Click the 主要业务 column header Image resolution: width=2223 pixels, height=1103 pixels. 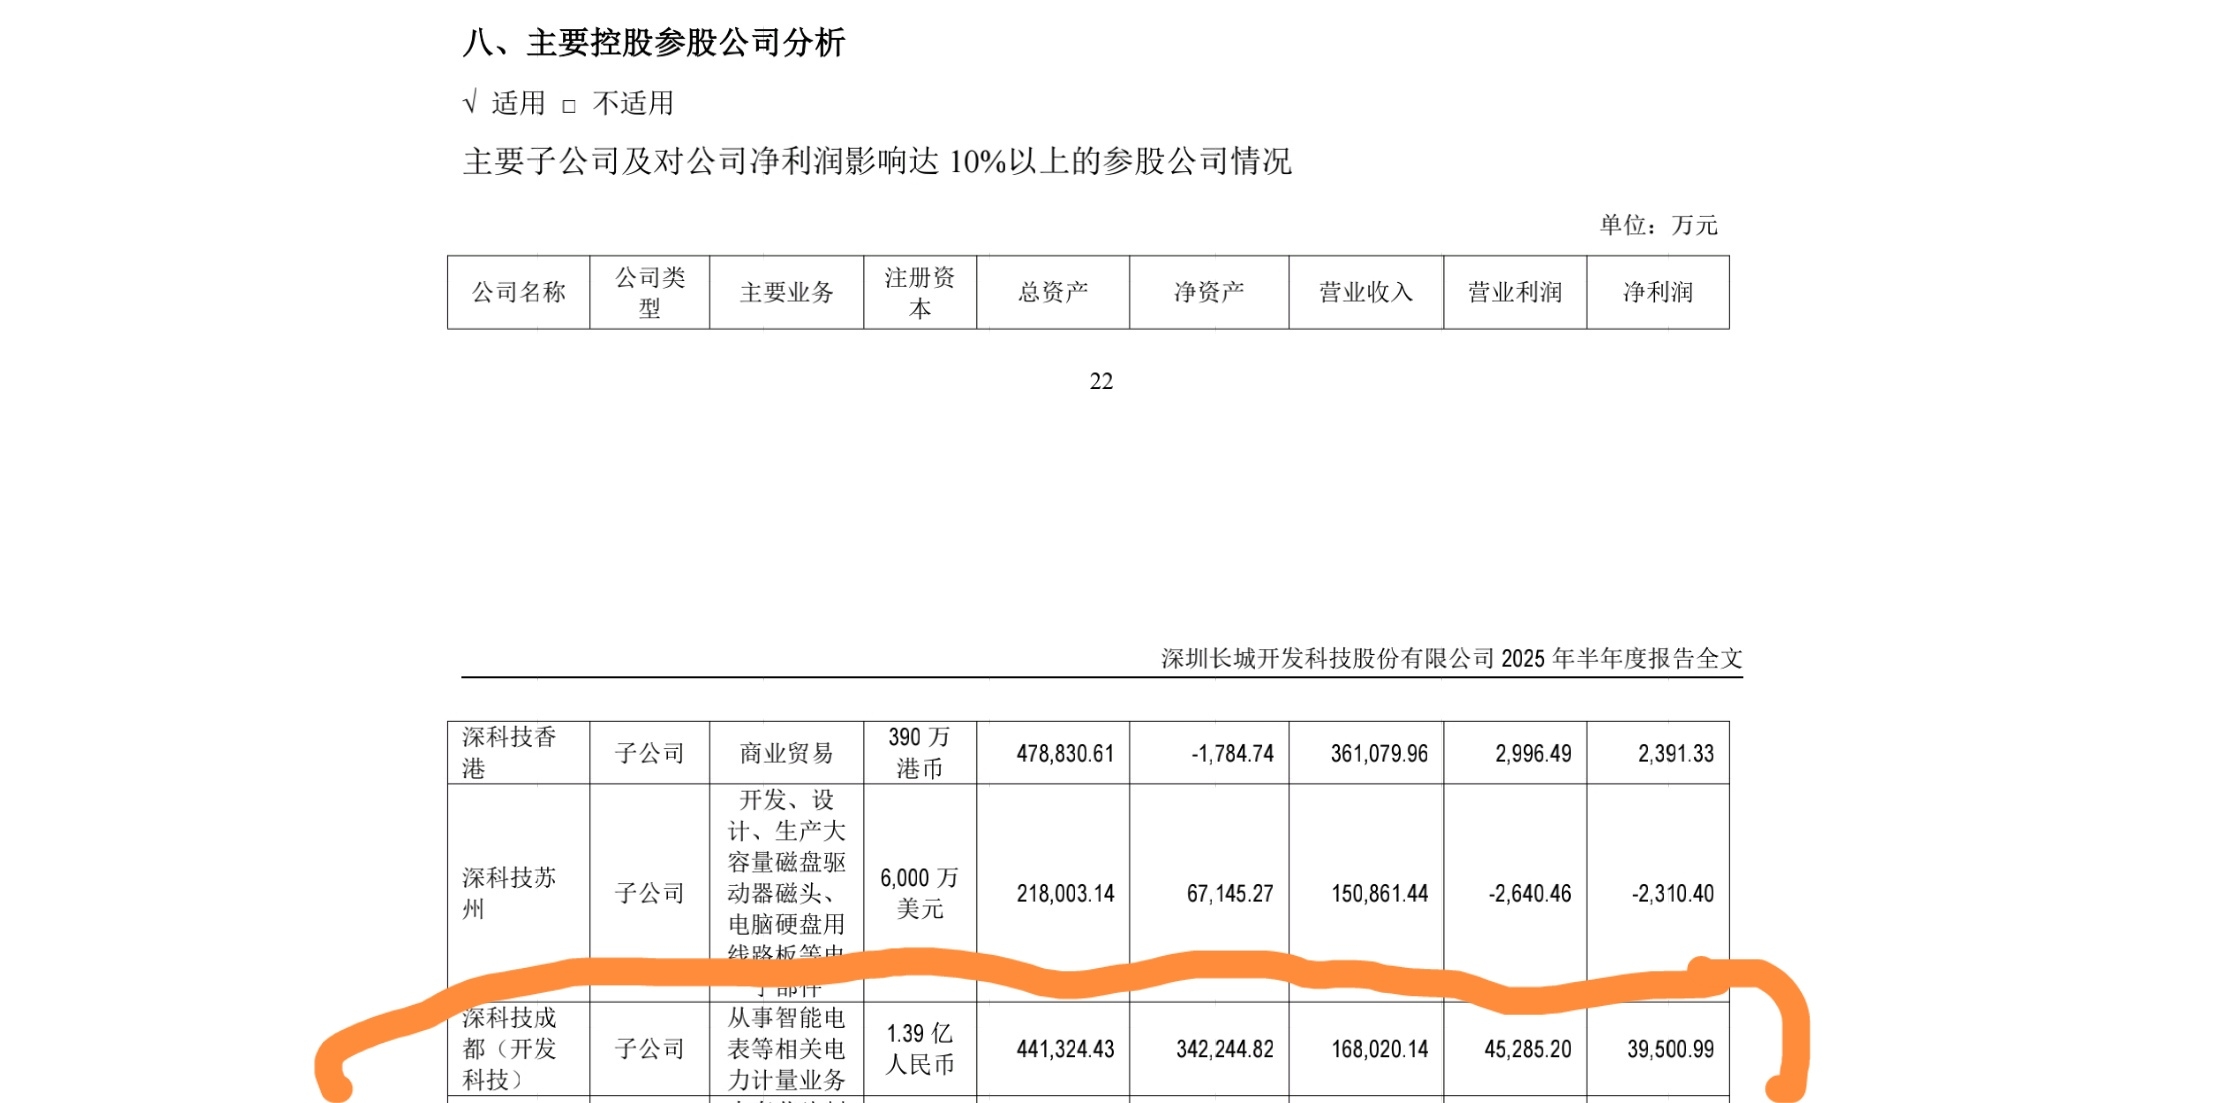point(787,292)
